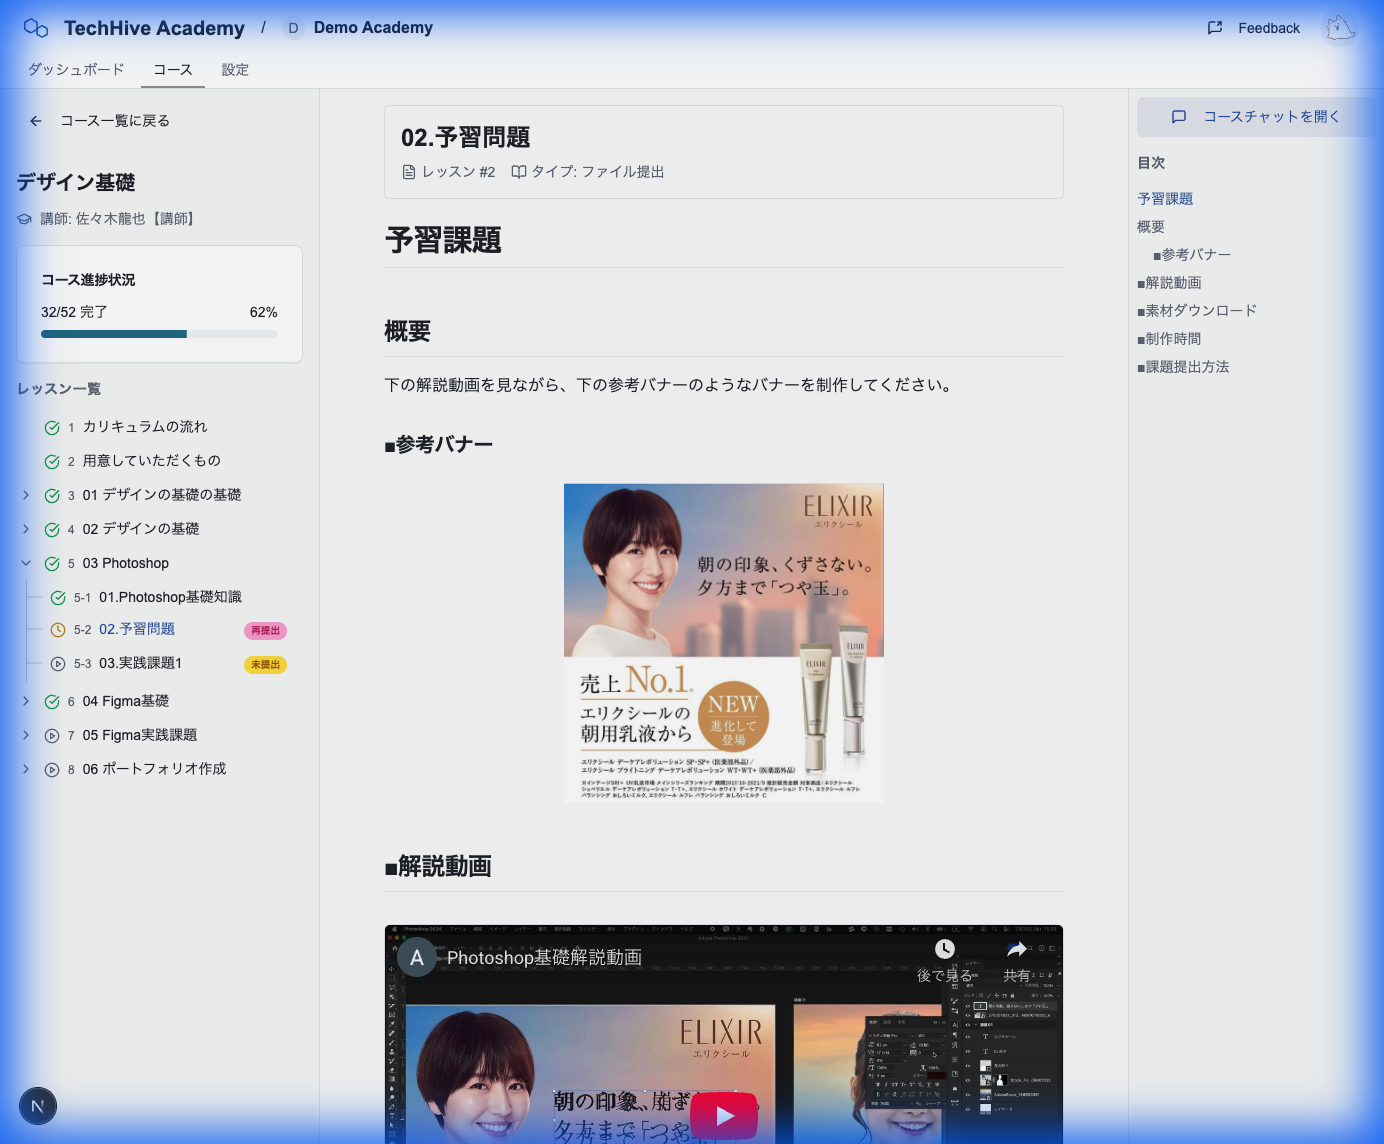Select the コース tab
Viewport: 1384px width, 1144px height.
(173, 69)
